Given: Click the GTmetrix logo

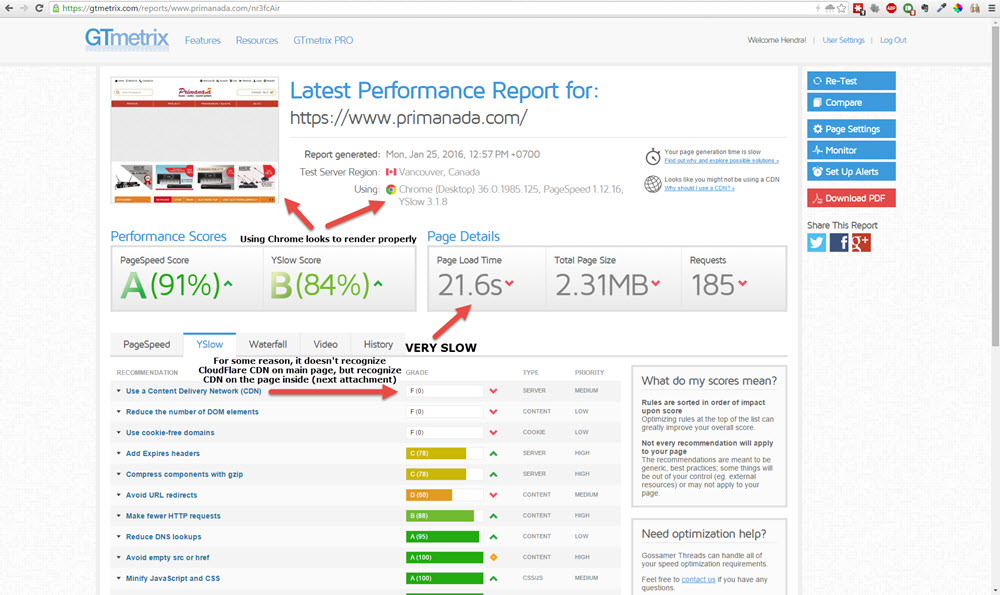Looking at the screenshot, I should (127, 39).
